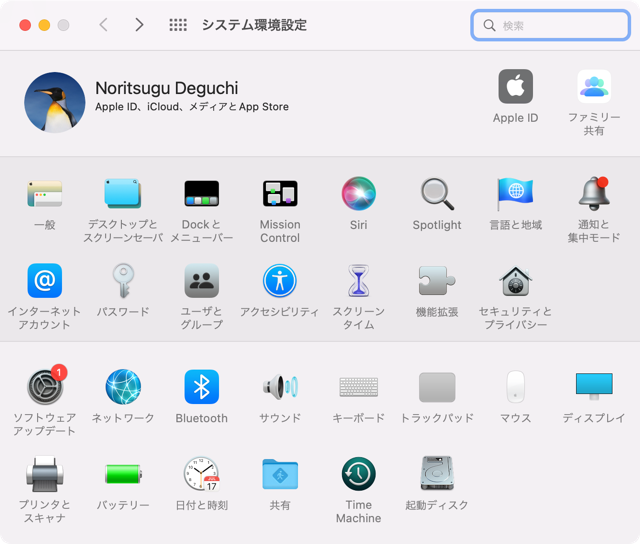The width and height of the screenshot is (640, 544).
Task: Open インターネットアカウント pane
Action: [x=44, y=281]
